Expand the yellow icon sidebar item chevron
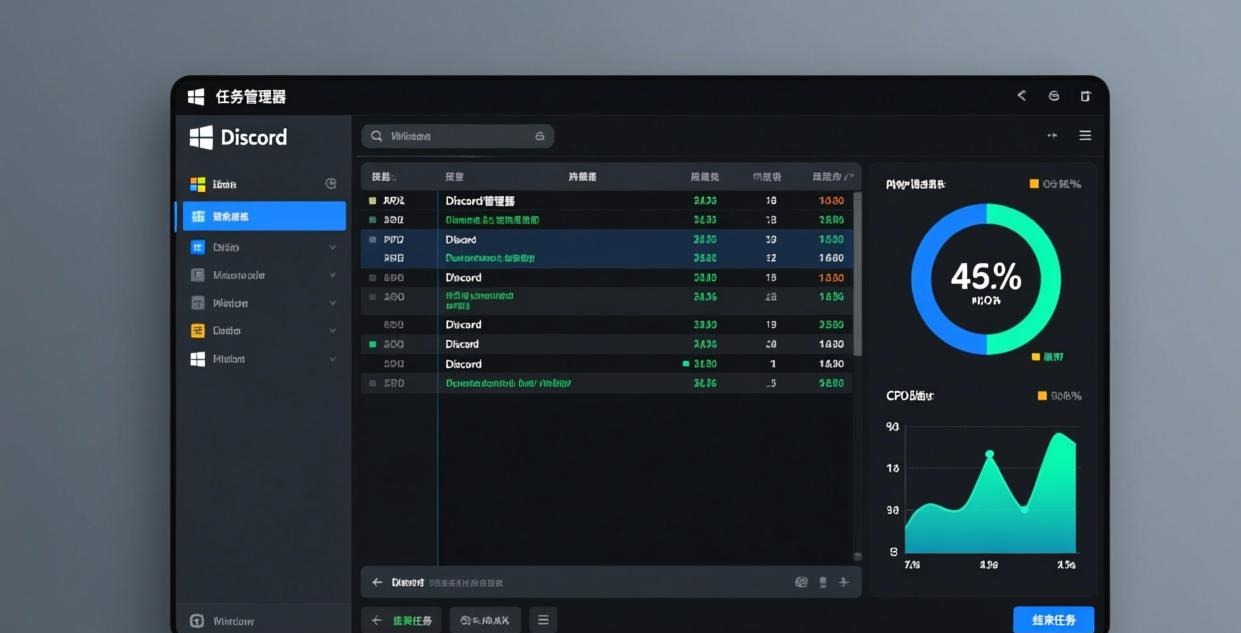Screen dimensions: 1241x633 click(x=332, y=330)
